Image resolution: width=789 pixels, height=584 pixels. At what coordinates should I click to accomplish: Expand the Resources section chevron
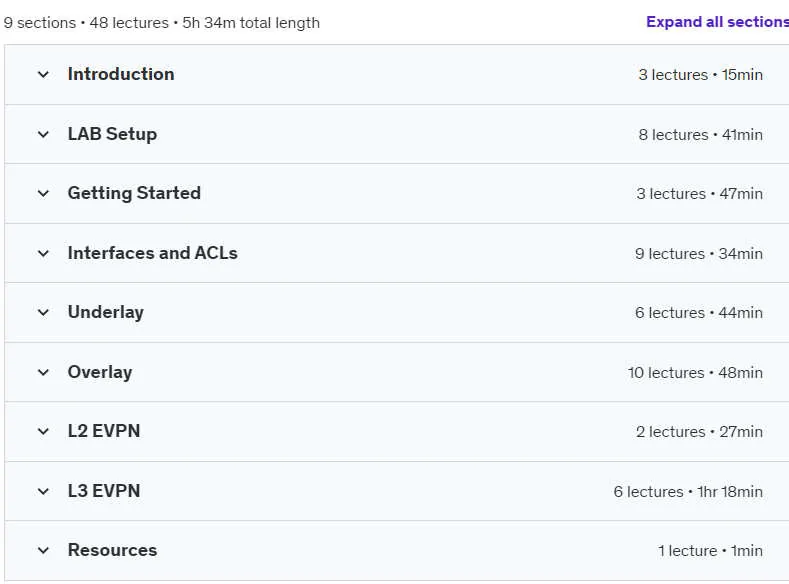click(x=43, y=550)
